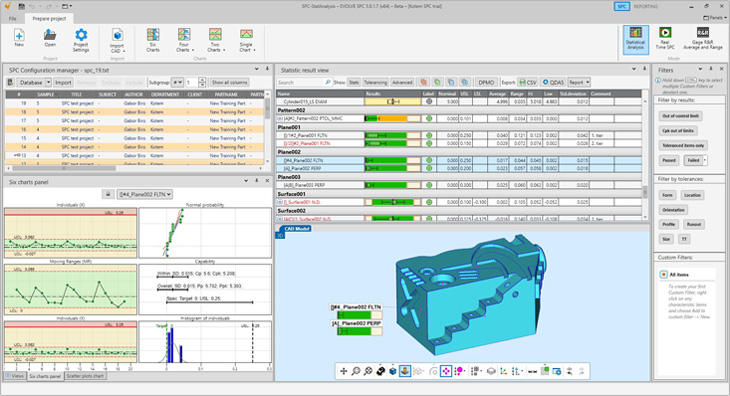Toggle the Stats show button

(x=354, y=82)
